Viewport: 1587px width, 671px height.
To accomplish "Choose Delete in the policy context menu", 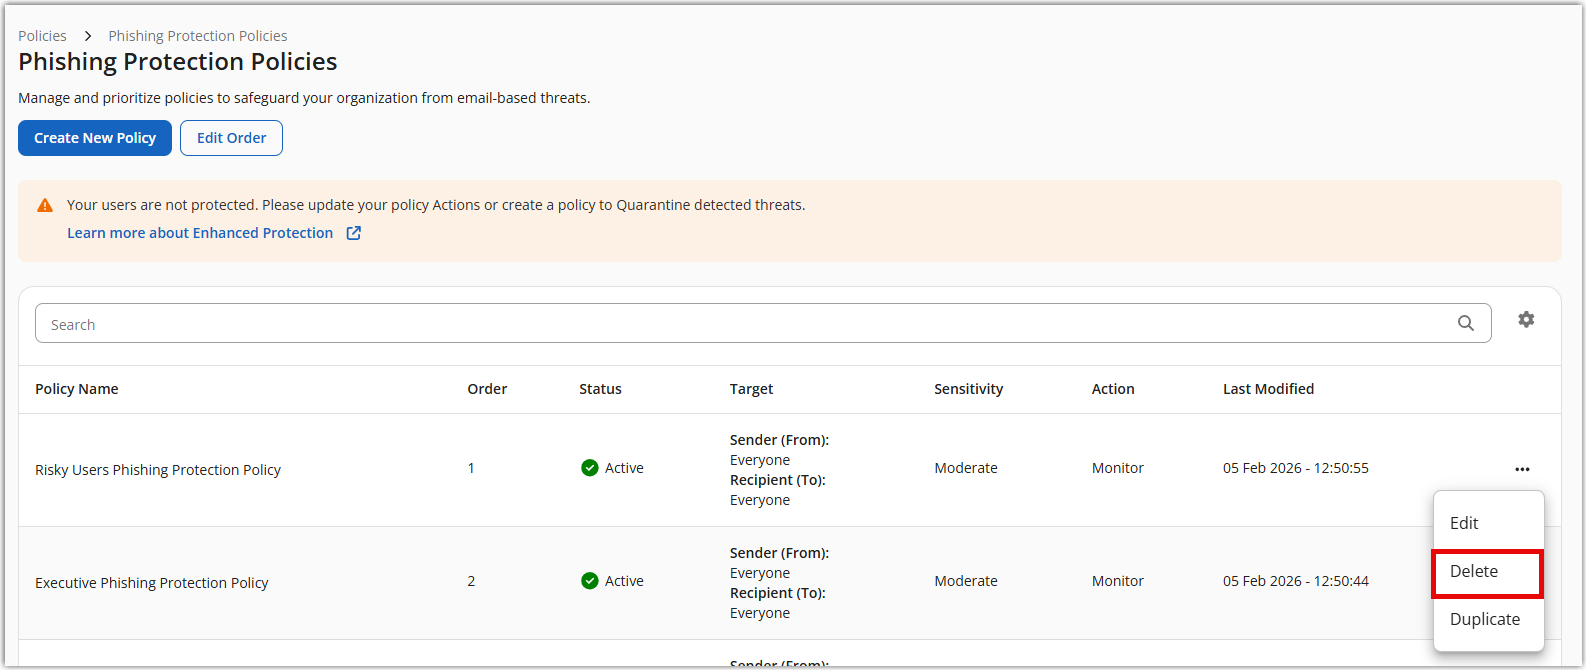I will click(x=1474, y=571).
